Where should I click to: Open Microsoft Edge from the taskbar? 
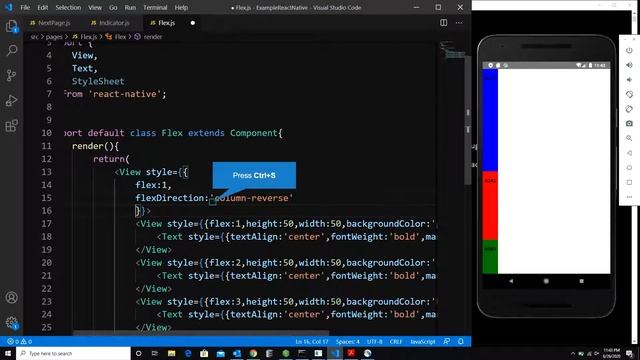tap(188, 353)
